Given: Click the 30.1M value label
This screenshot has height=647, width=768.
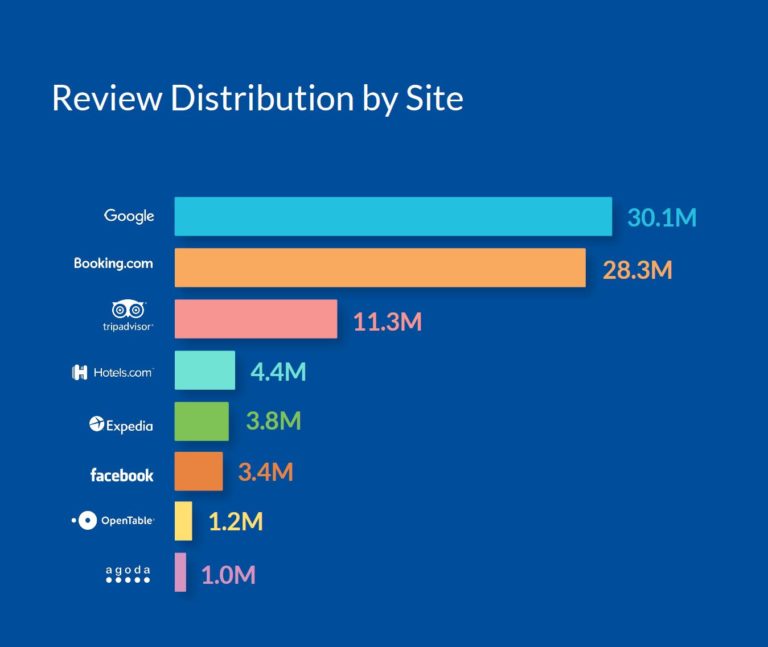Looking at the screenshot, I should point(662,217).
